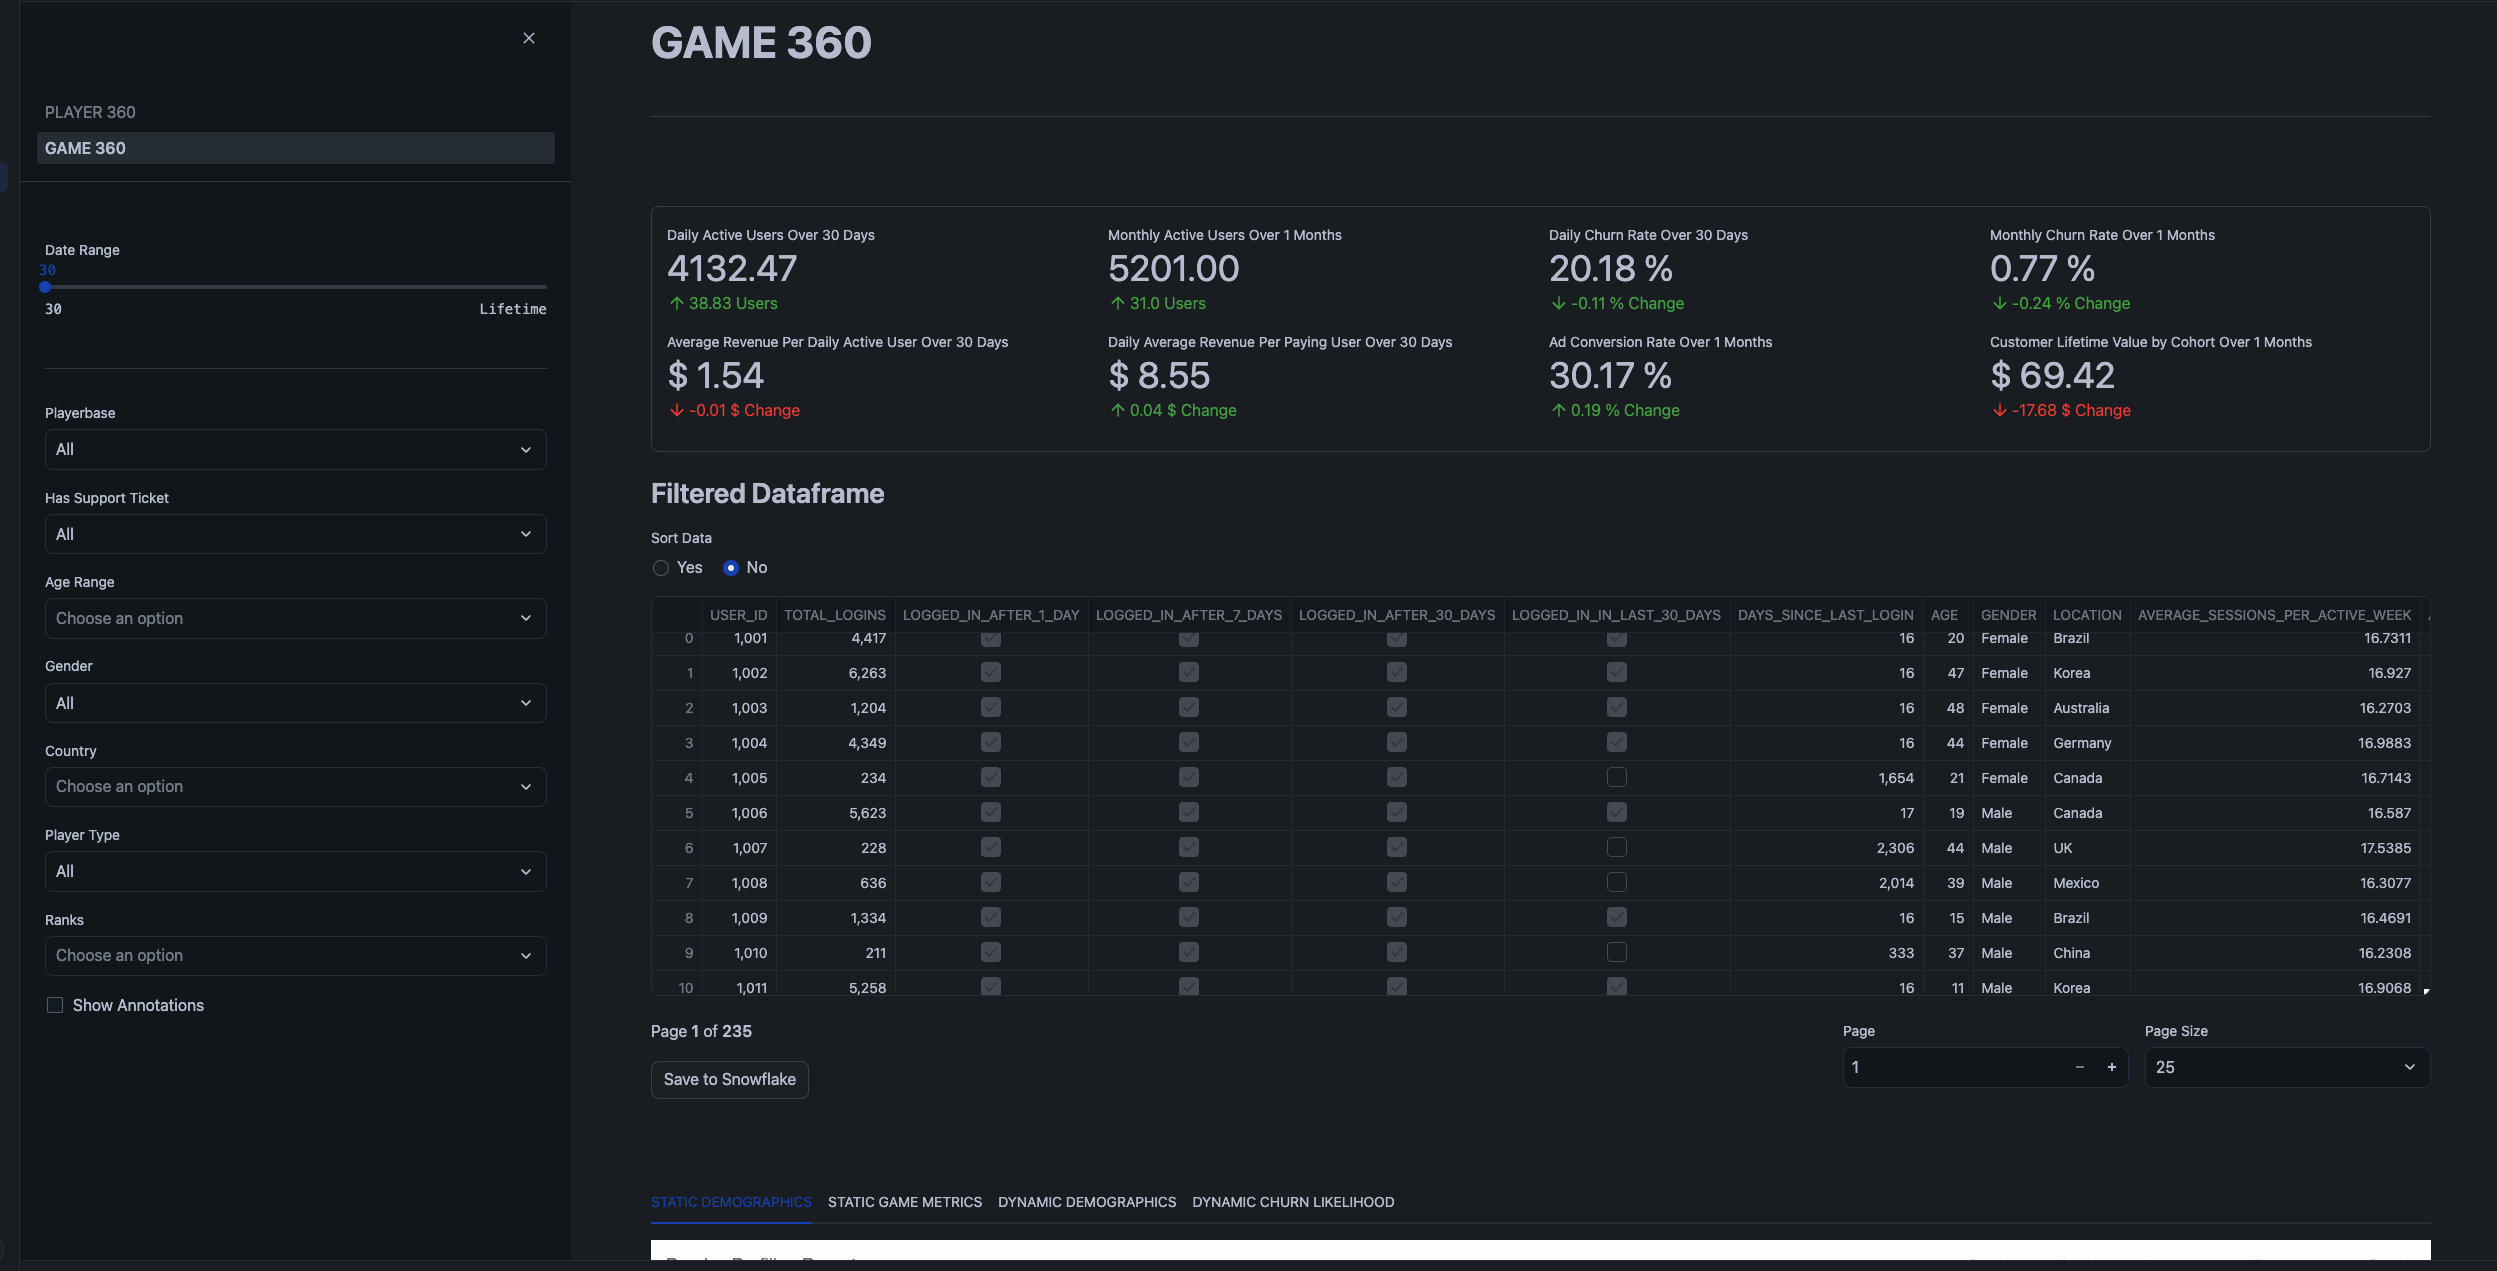
Task: Open the Playerbase dropdown
Action: click(x=295, y=449)
